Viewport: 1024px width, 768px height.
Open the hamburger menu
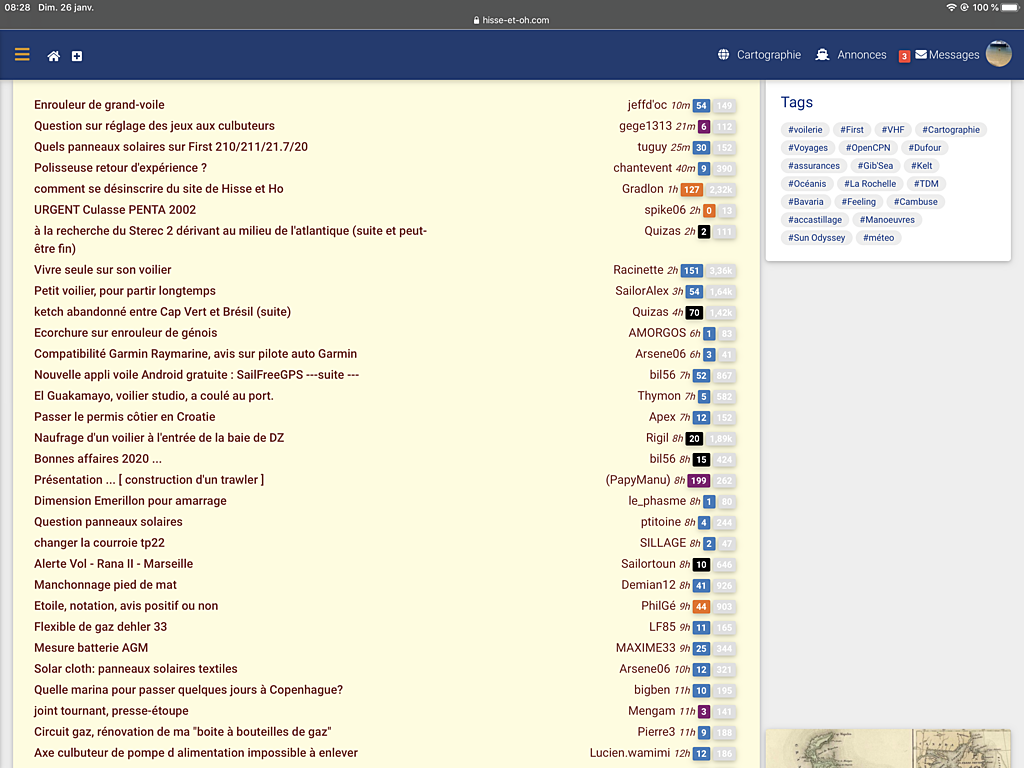click(22, 55)
